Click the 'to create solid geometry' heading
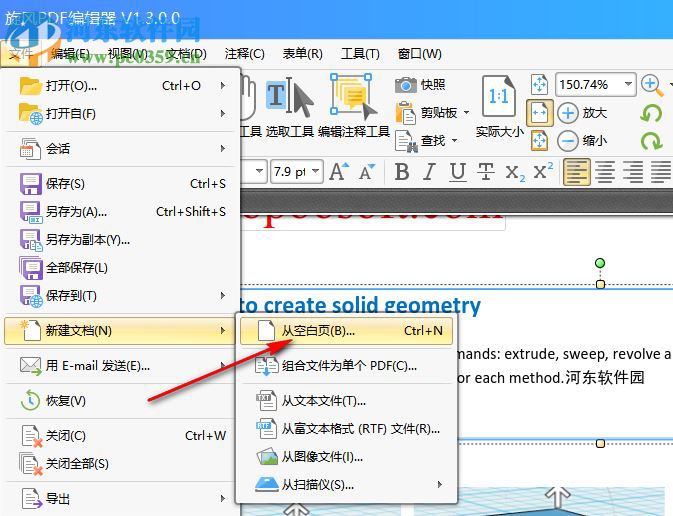Viewport: 673px width, 516px height. 360,305
